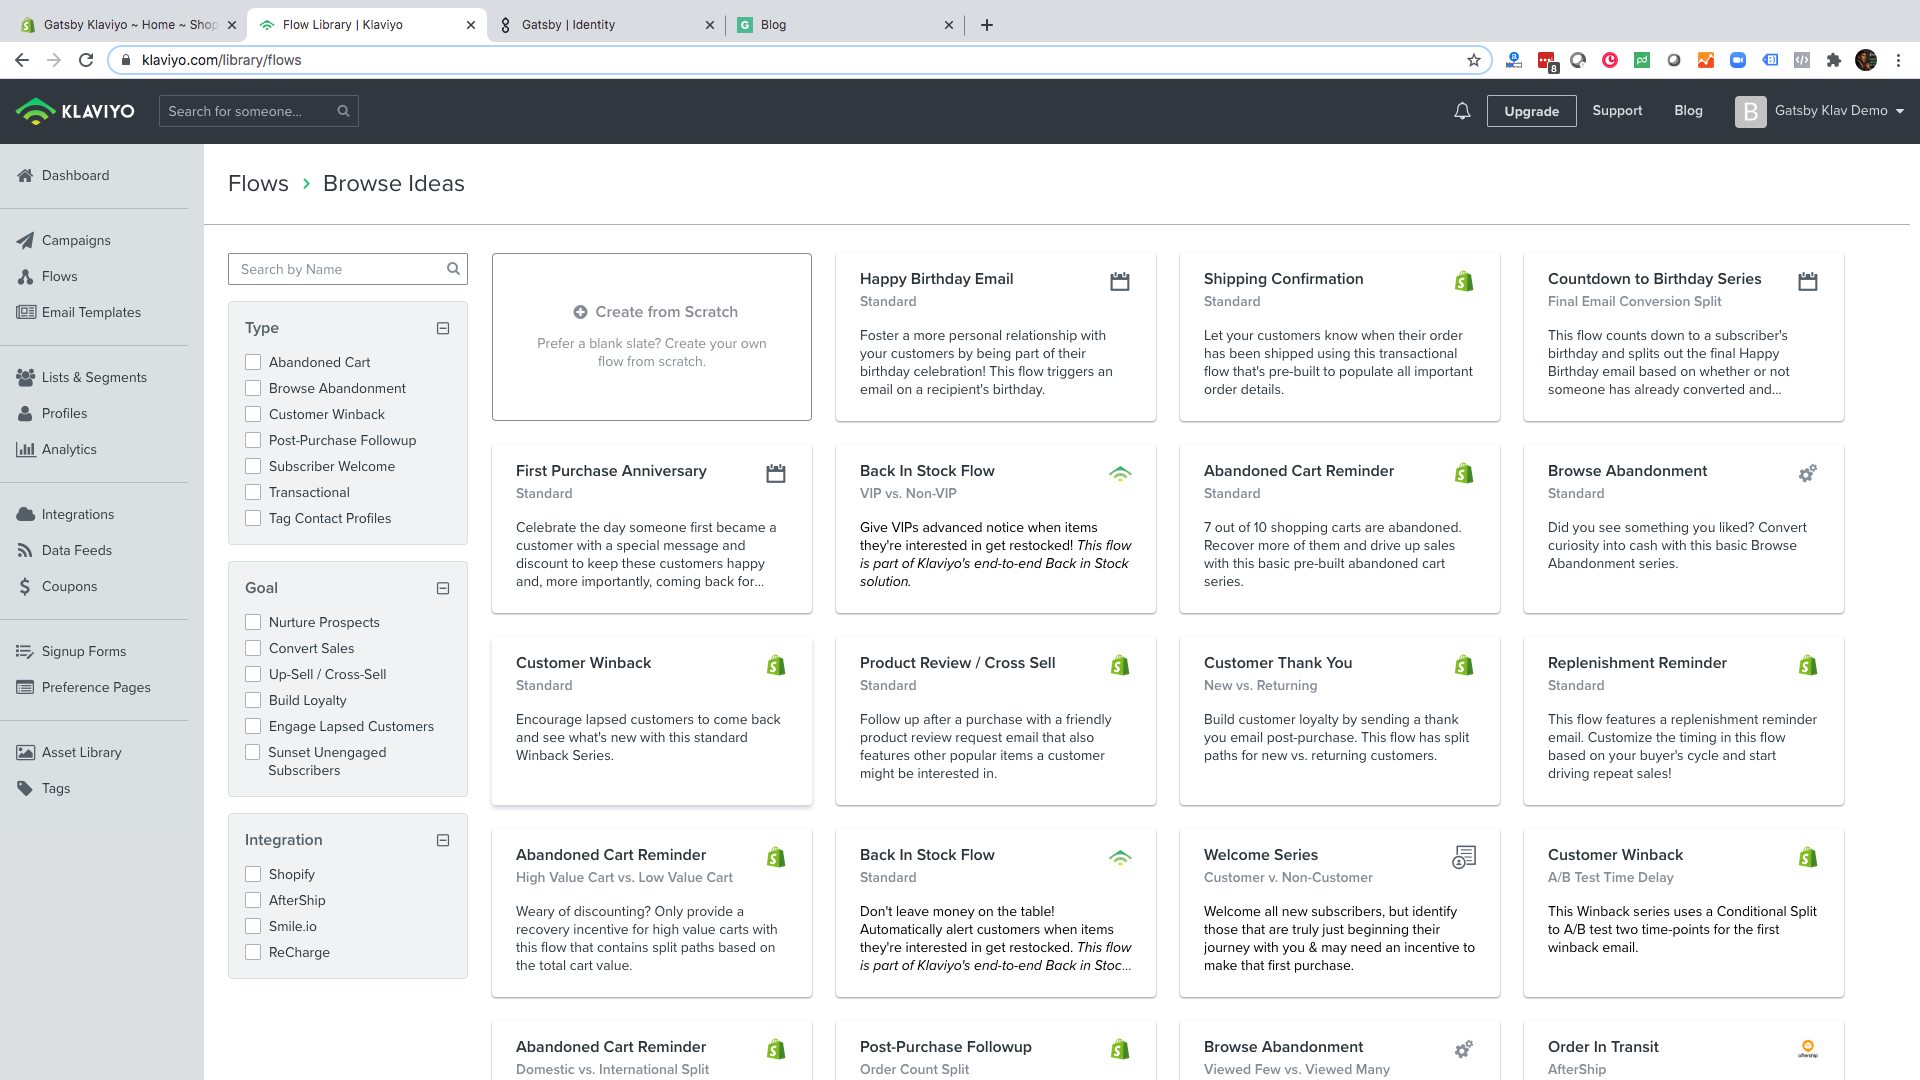Focus the Search for someone field
The image size is (1920, 1080).
coord(258,111)
